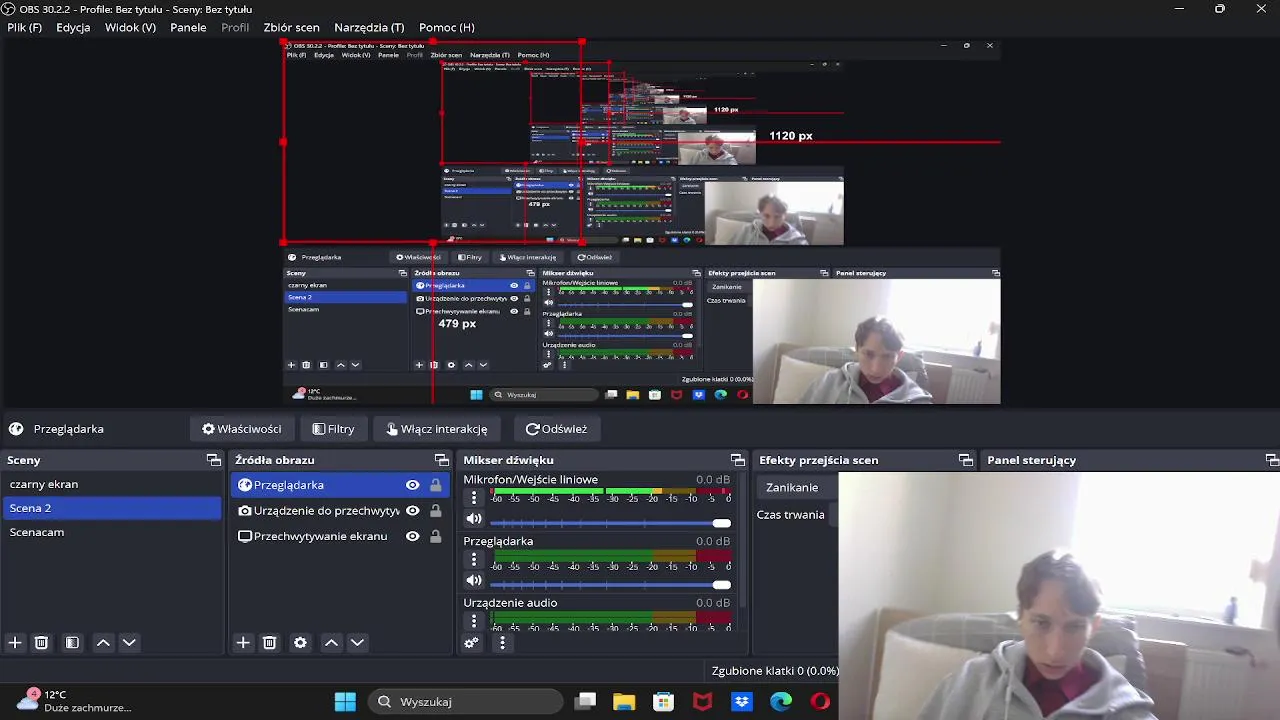The height and width of the screenshot is (720, 1280).
Task: Open Panele menu
Action: pyautogui.click(x=188, y=27)
